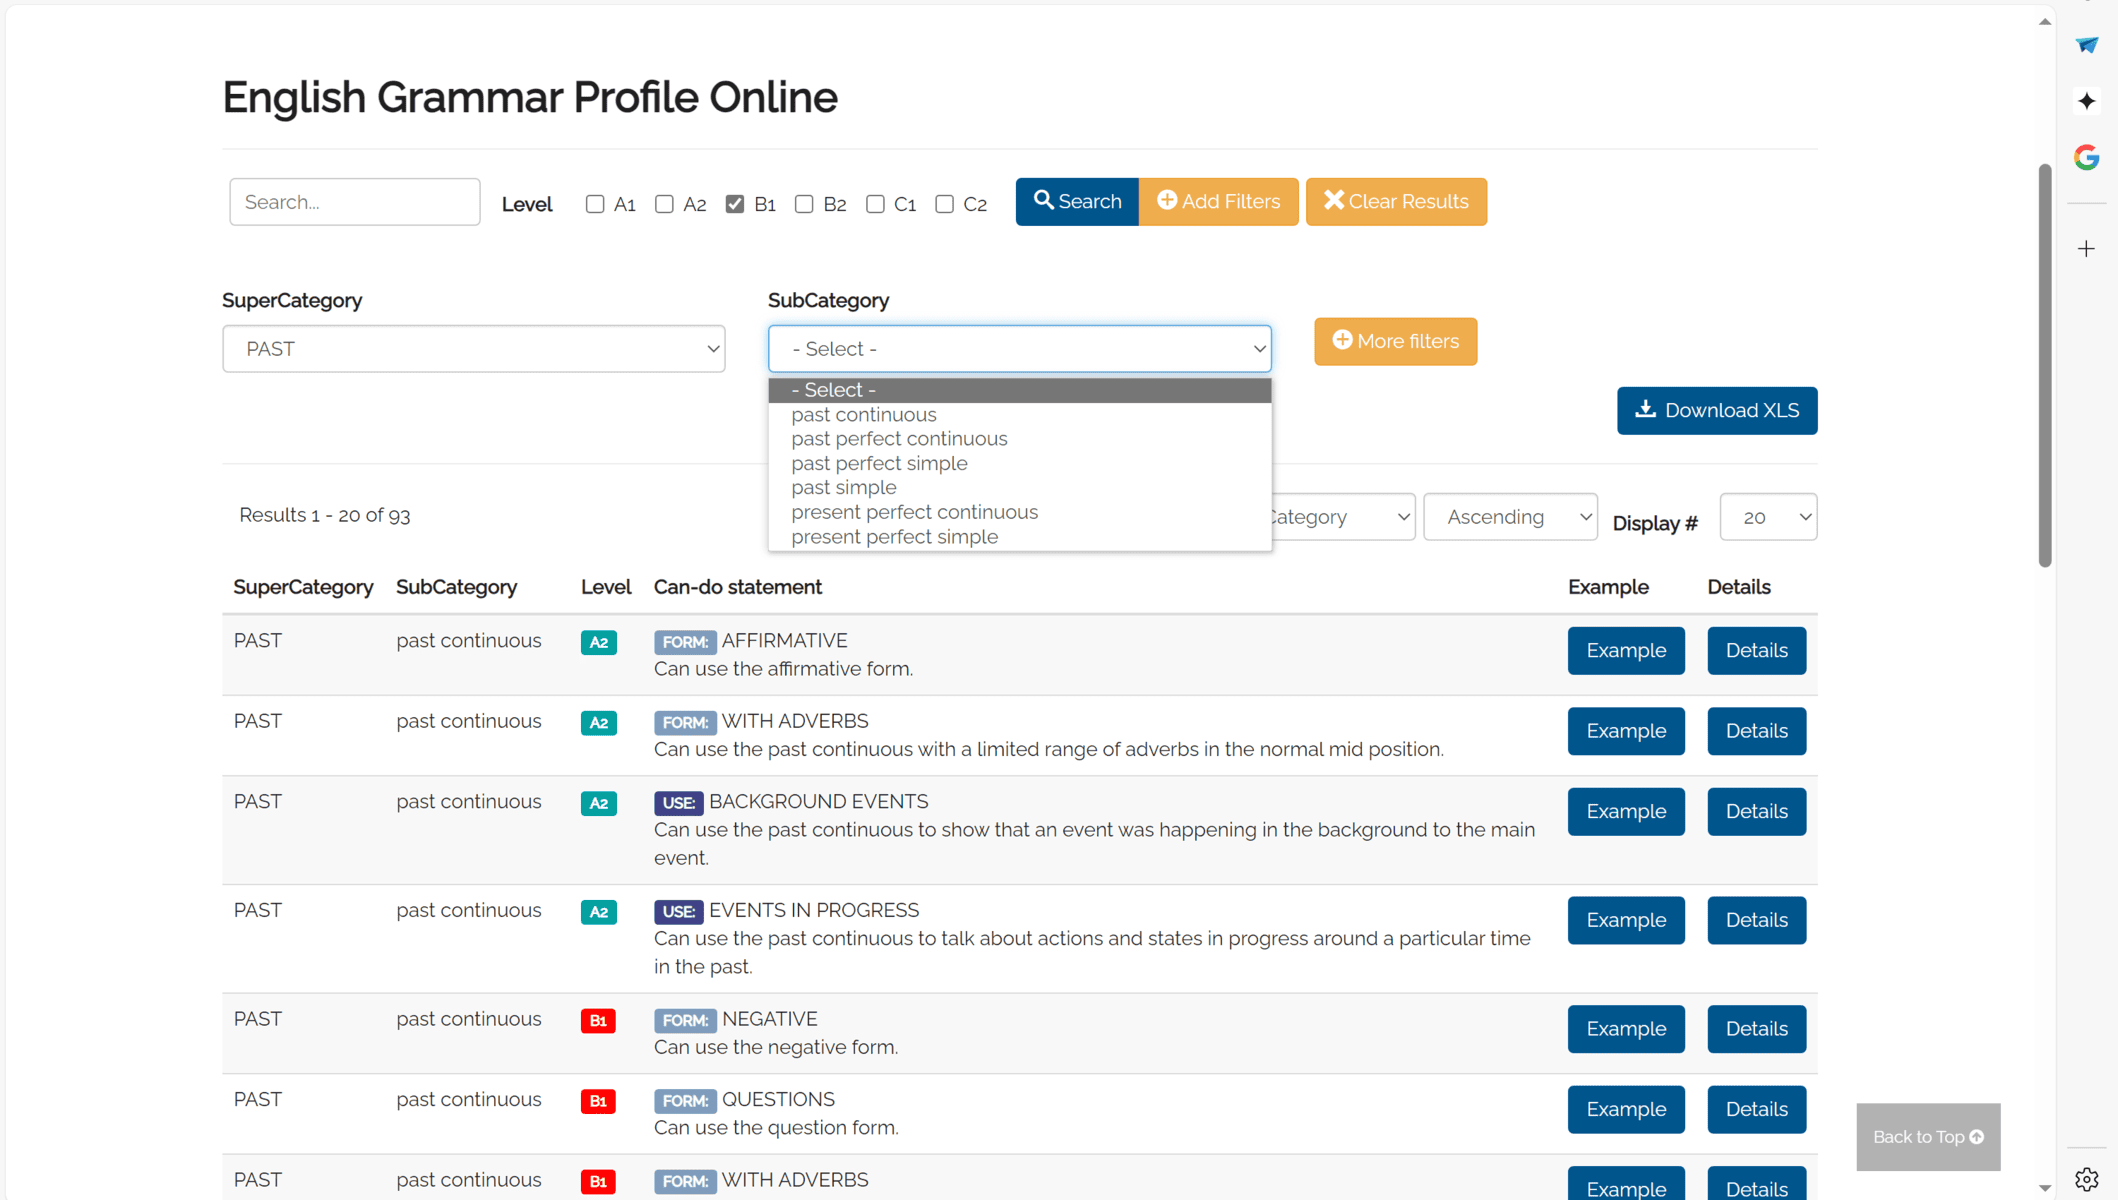Open Details for the BACKGROUND EVENTS row

click(1755, 811)
